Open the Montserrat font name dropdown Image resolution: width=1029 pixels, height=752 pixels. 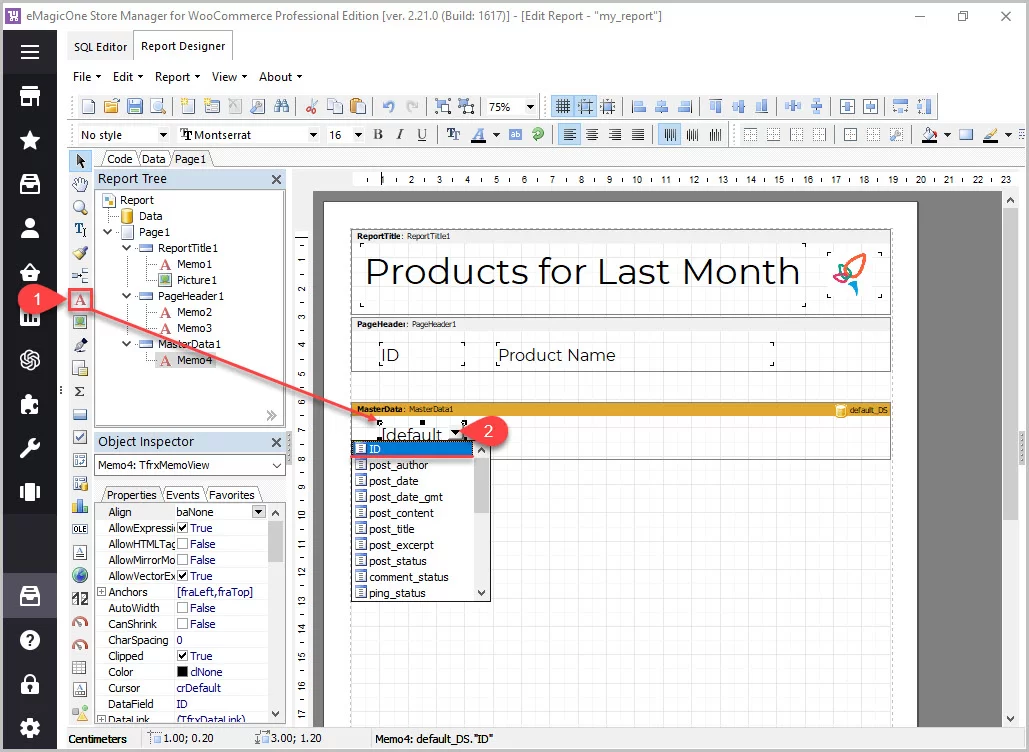pos(313,135)
